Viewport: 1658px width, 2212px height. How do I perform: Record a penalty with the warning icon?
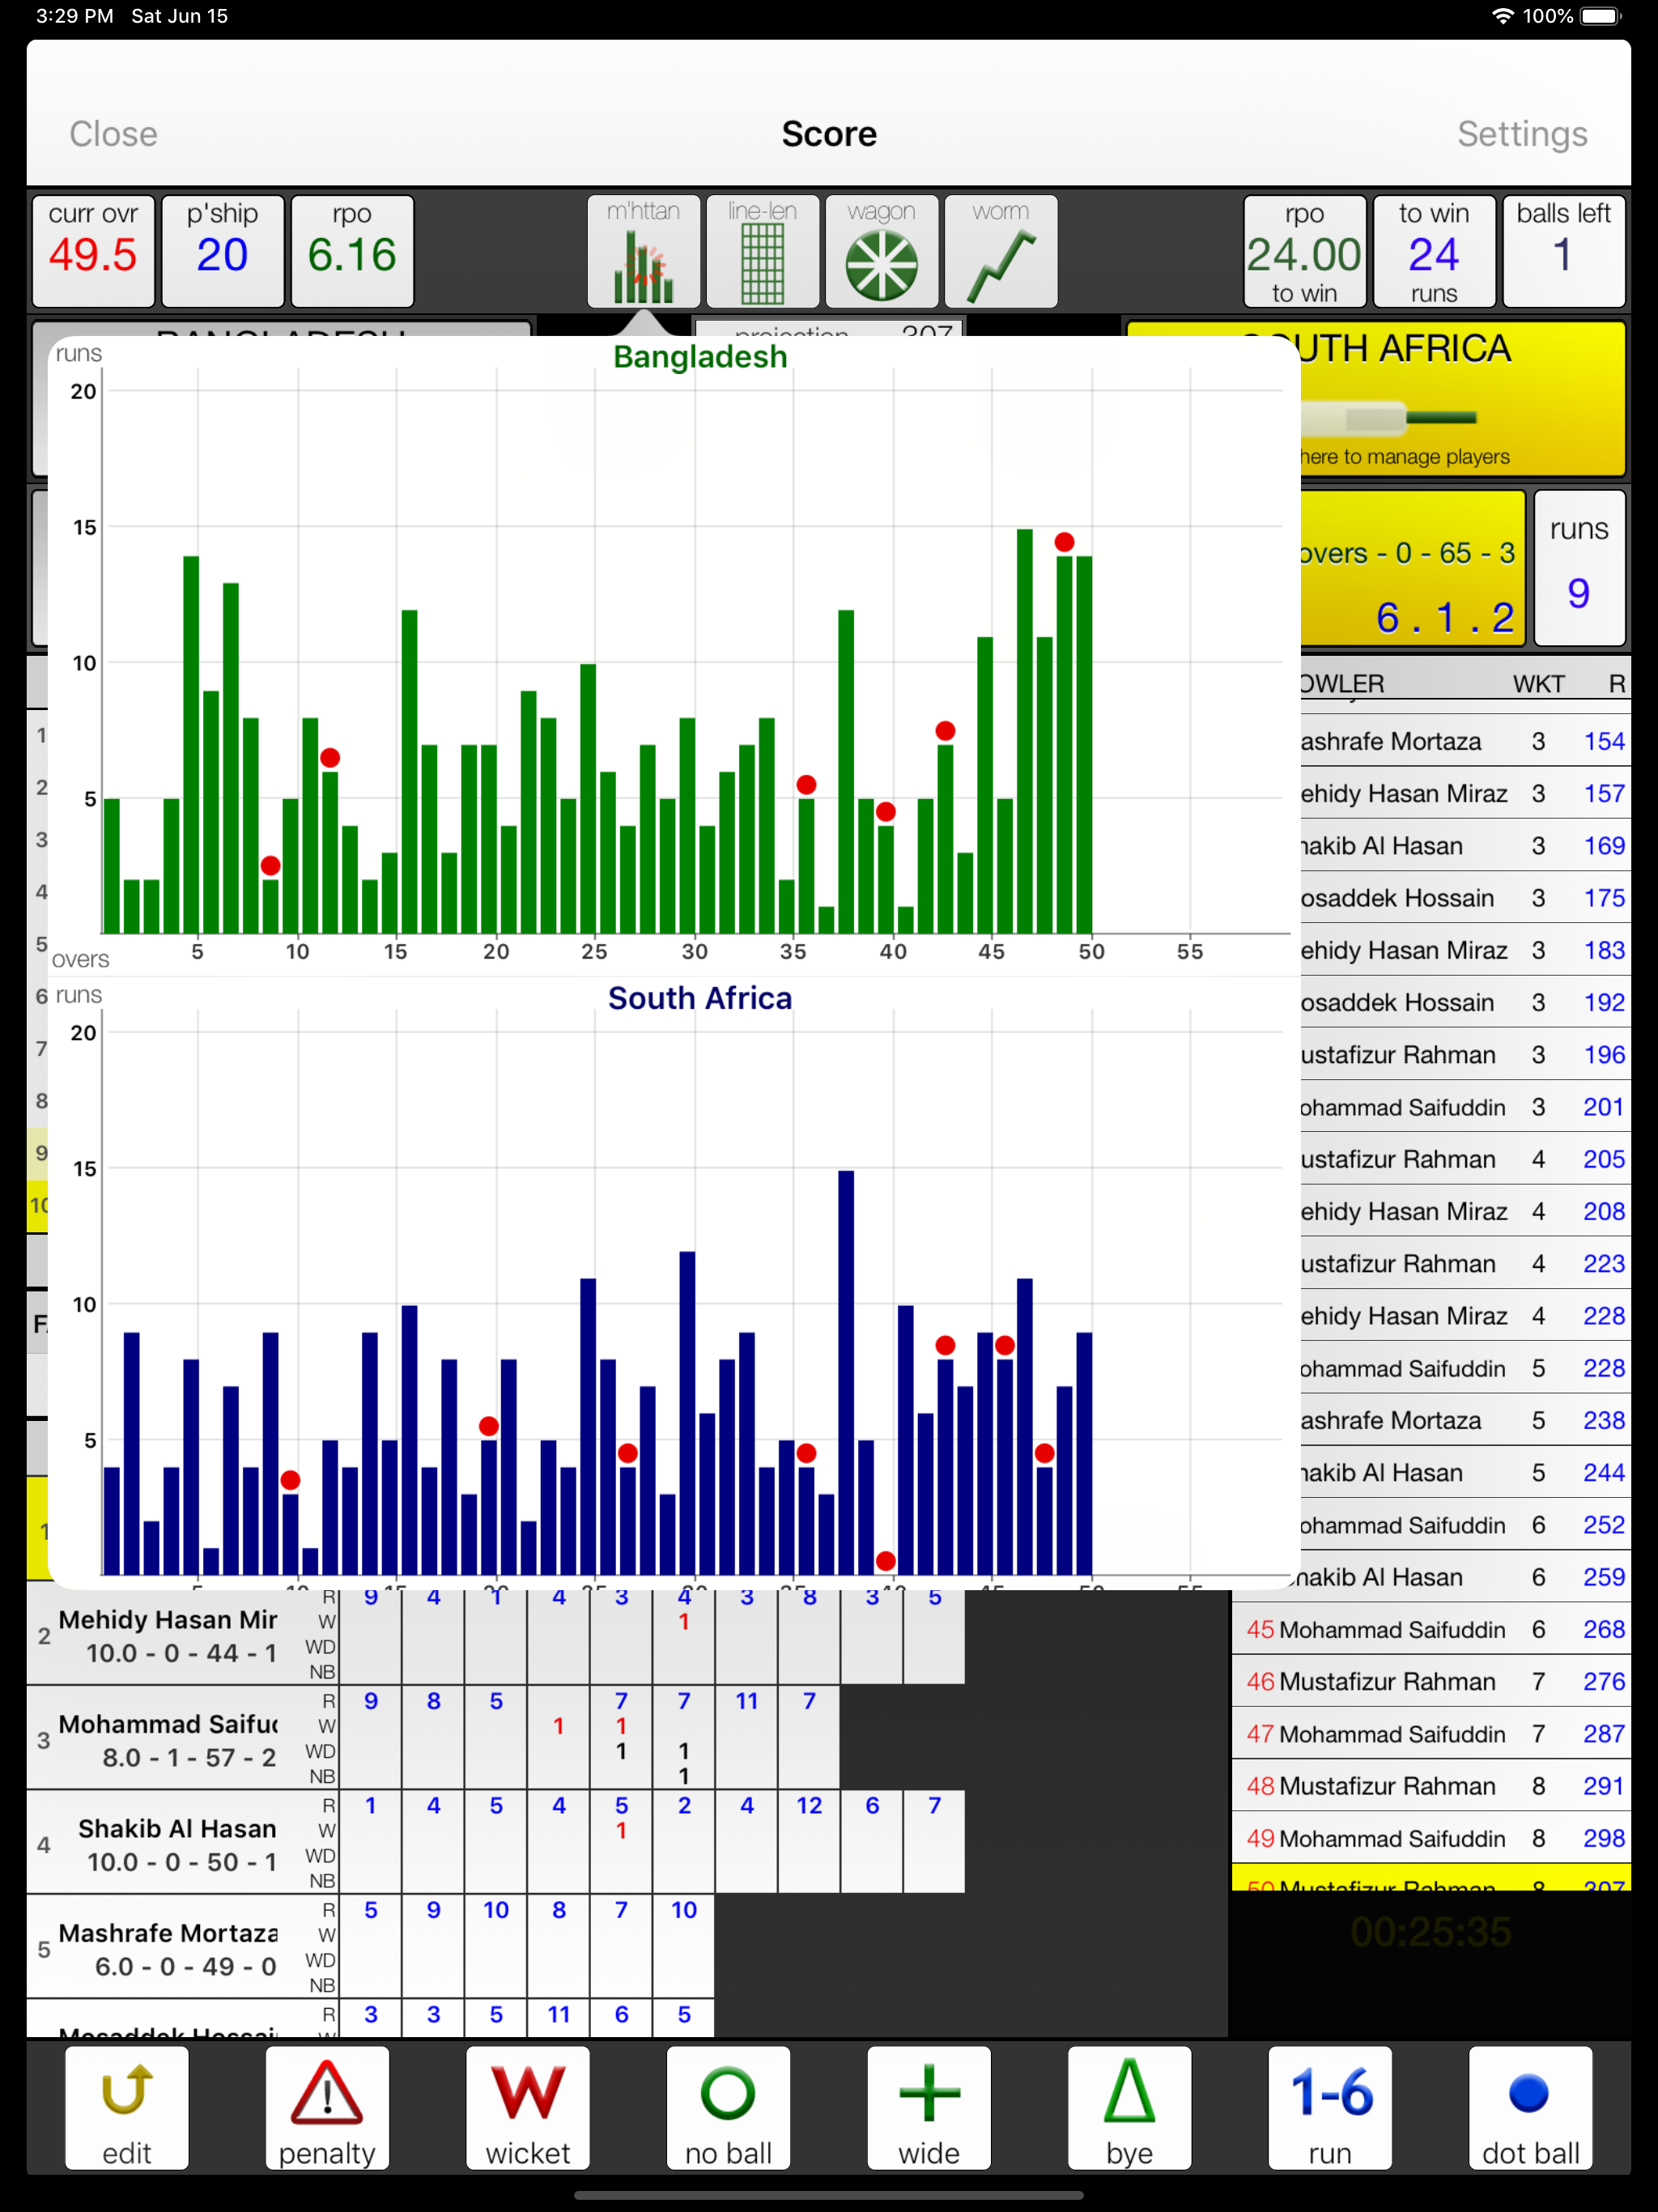click(x=327, y=2107)
